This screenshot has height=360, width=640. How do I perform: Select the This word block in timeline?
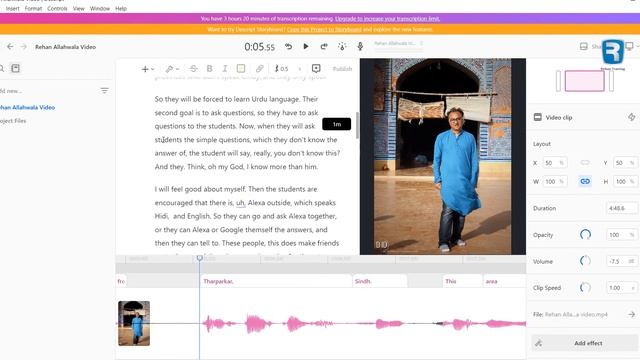[462, 281]
